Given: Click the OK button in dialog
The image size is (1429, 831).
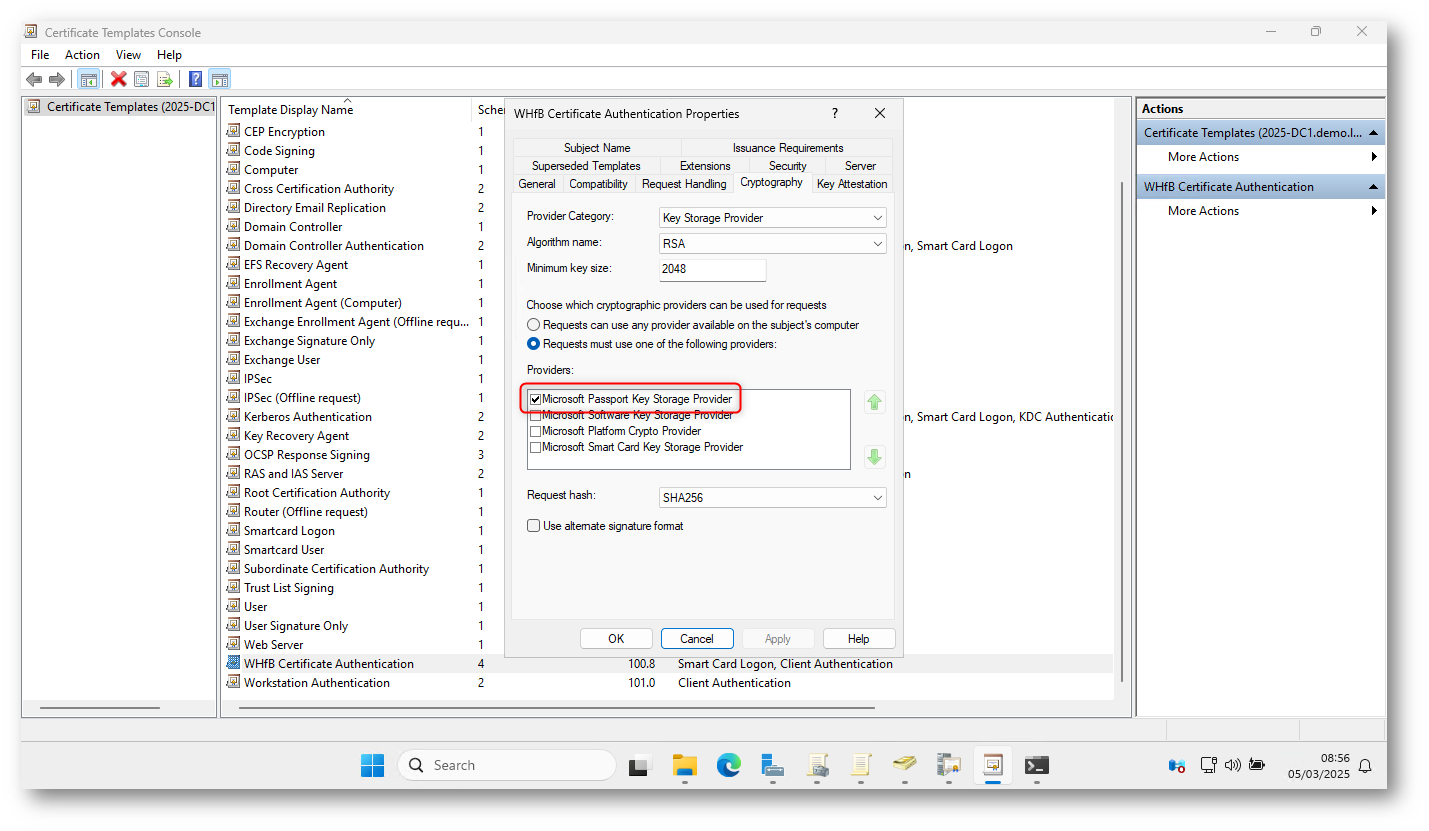Looking at the screenshot, I should [x=616, y=639].
